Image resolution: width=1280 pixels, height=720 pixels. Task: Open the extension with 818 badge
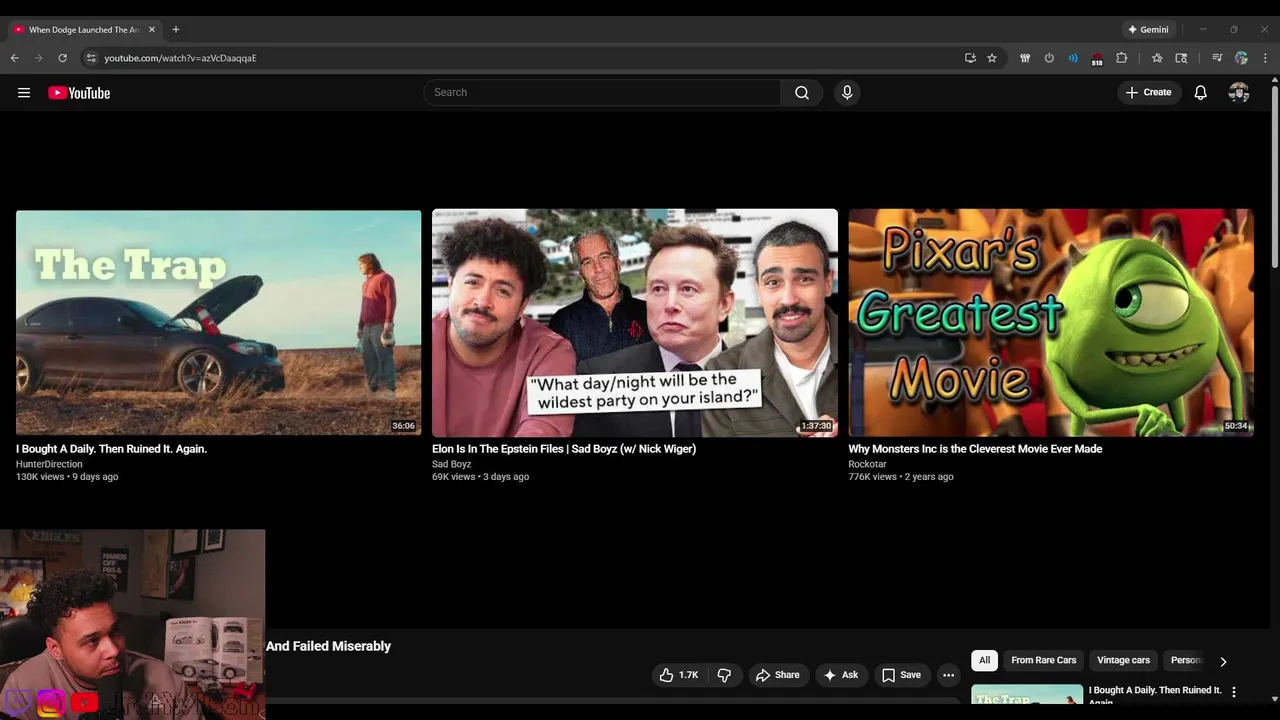click(x=1097, y=59)
